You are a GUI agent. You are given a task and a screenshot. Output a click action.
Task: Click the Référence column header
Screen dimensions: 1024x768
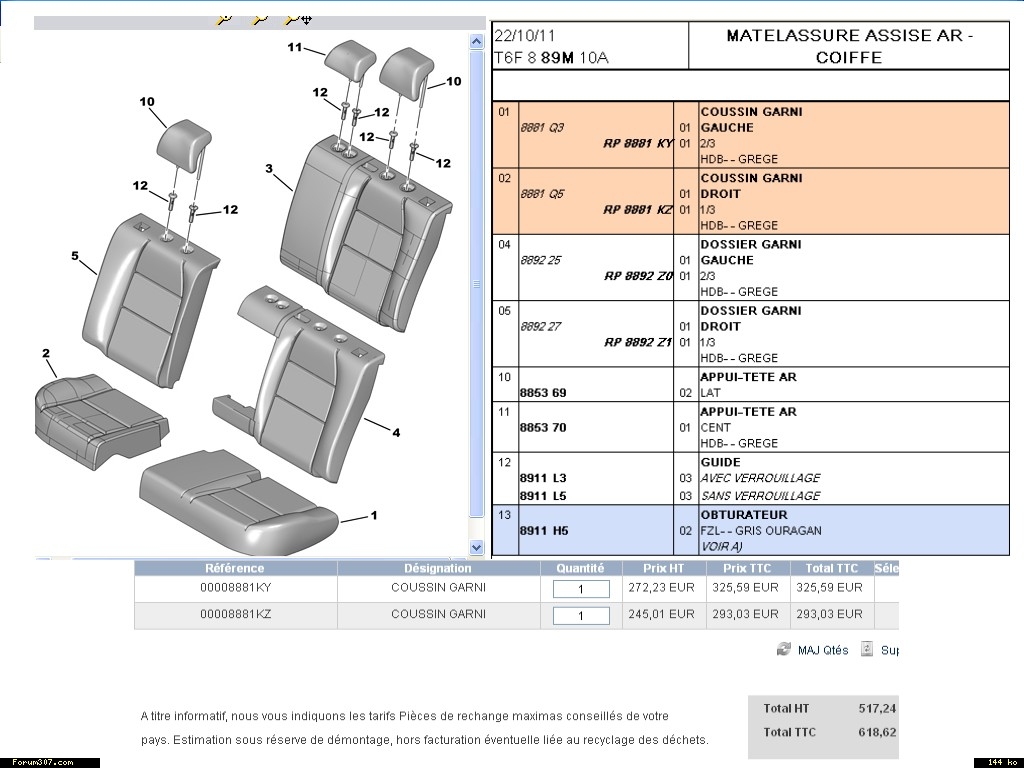235,568
